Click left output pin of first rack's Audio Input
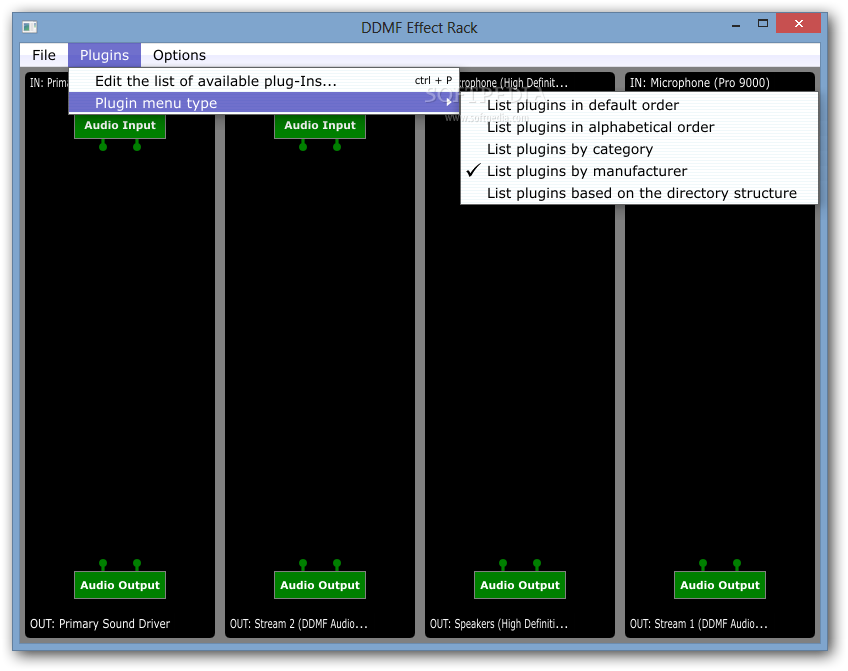848x671 pixels. pos(103,145)
